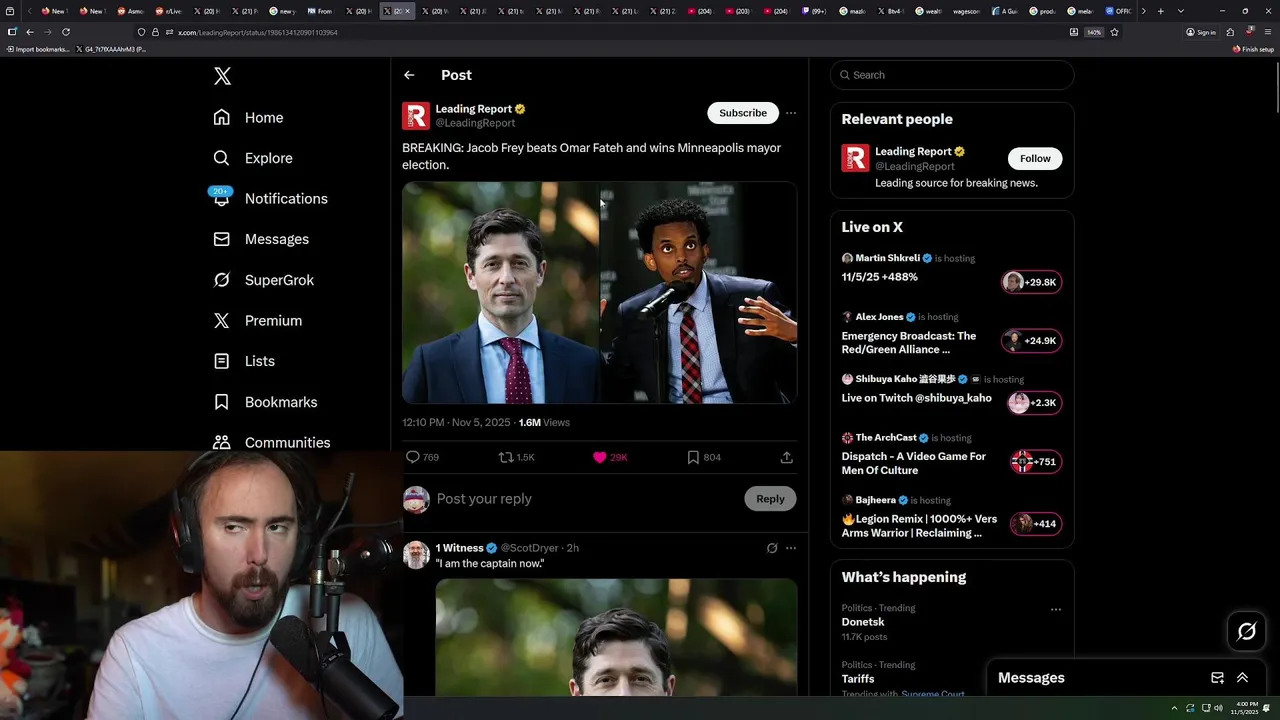Open The ArchCast Dispatch live listing
1280x720 pixels.
pyautogui.click(x=951, y=456)
